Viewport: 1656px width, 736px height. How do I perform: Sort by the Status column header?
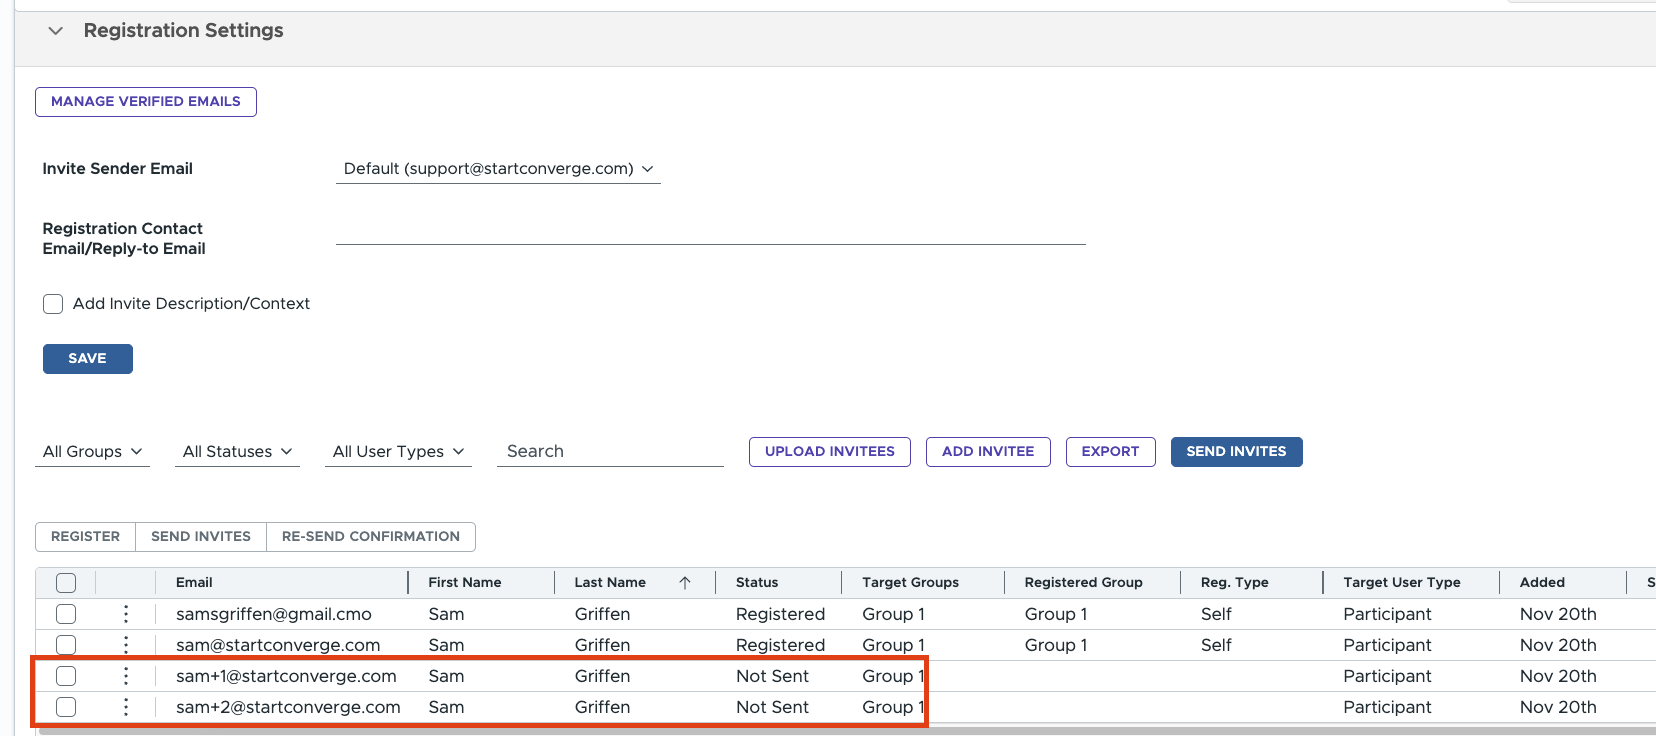(x=757, y=583)
